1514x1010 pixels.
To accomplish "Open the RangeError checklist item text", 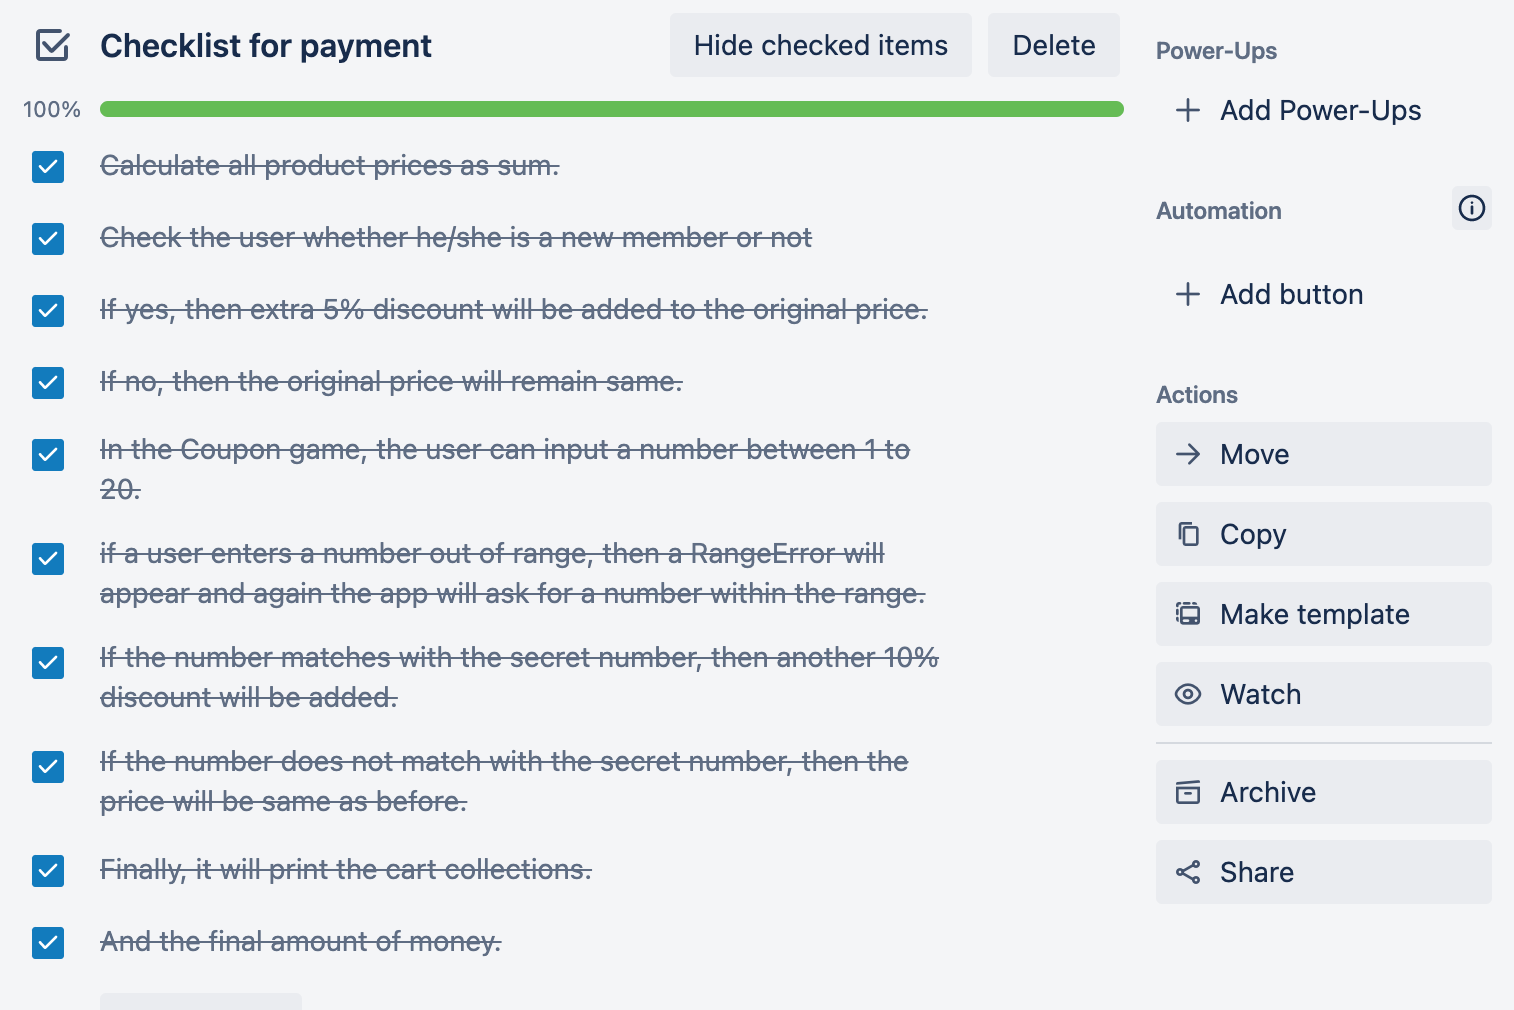I will click(x=512, y=574).
